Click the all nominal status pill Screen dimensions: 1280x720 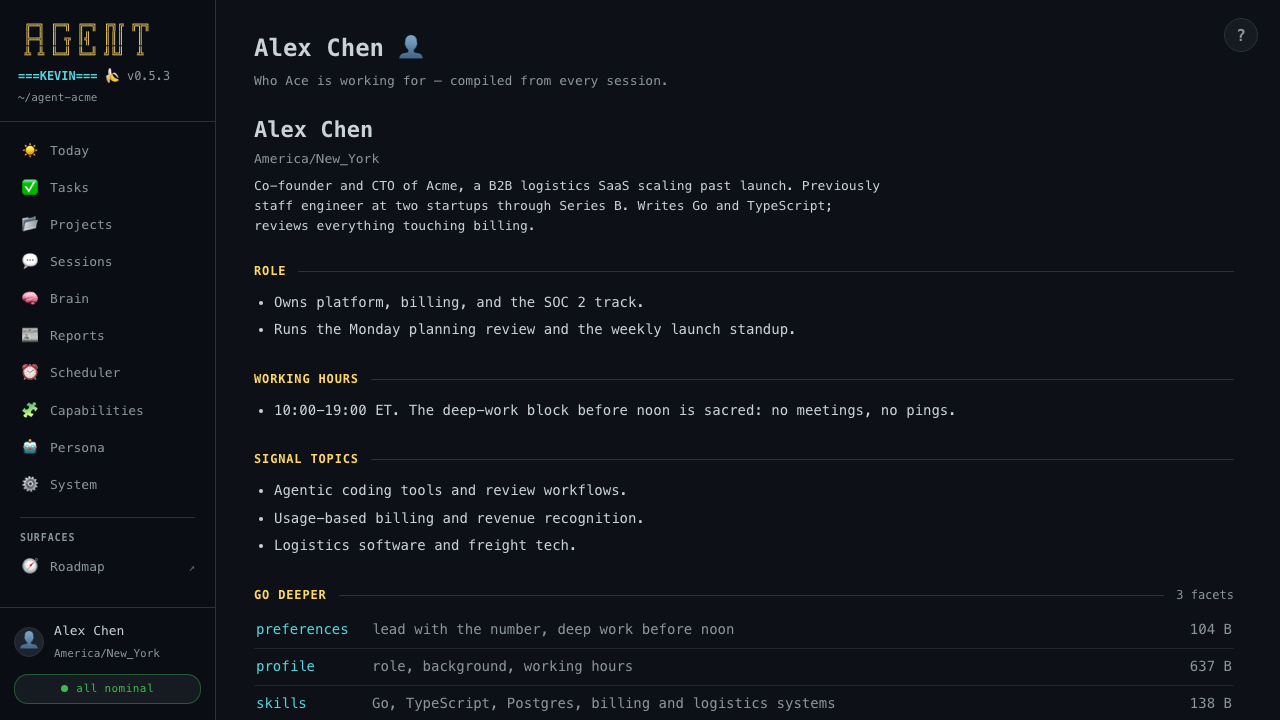(107, 689)
